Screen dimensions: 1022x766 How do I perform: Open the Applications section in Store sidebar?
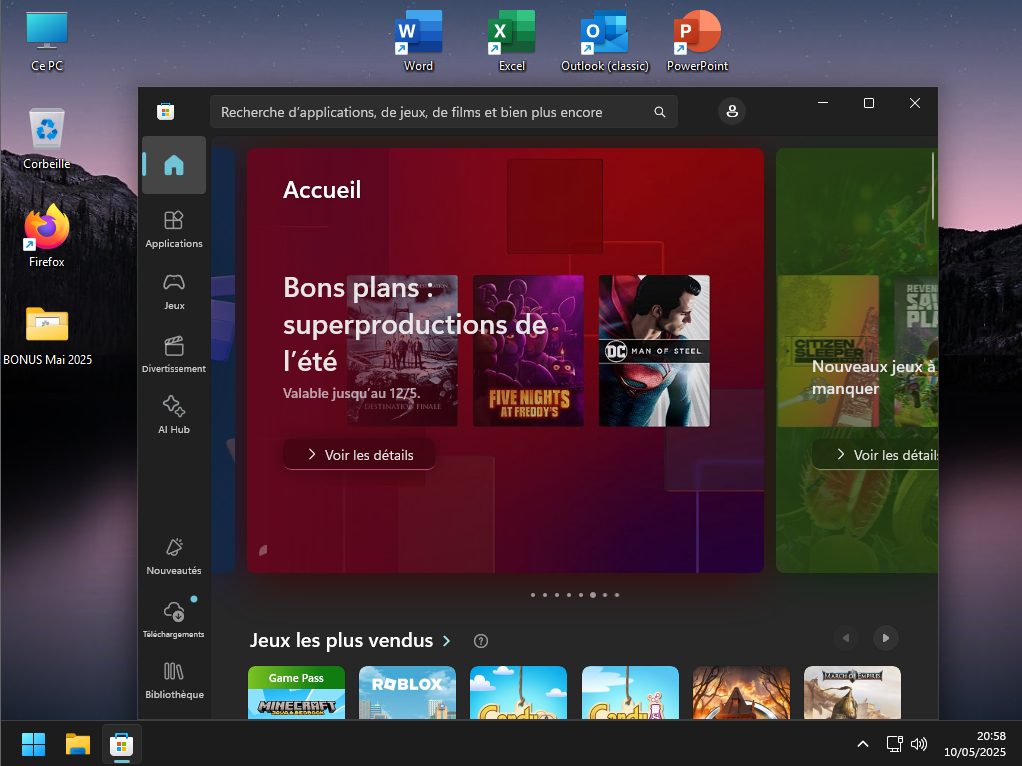pos(174,230)
